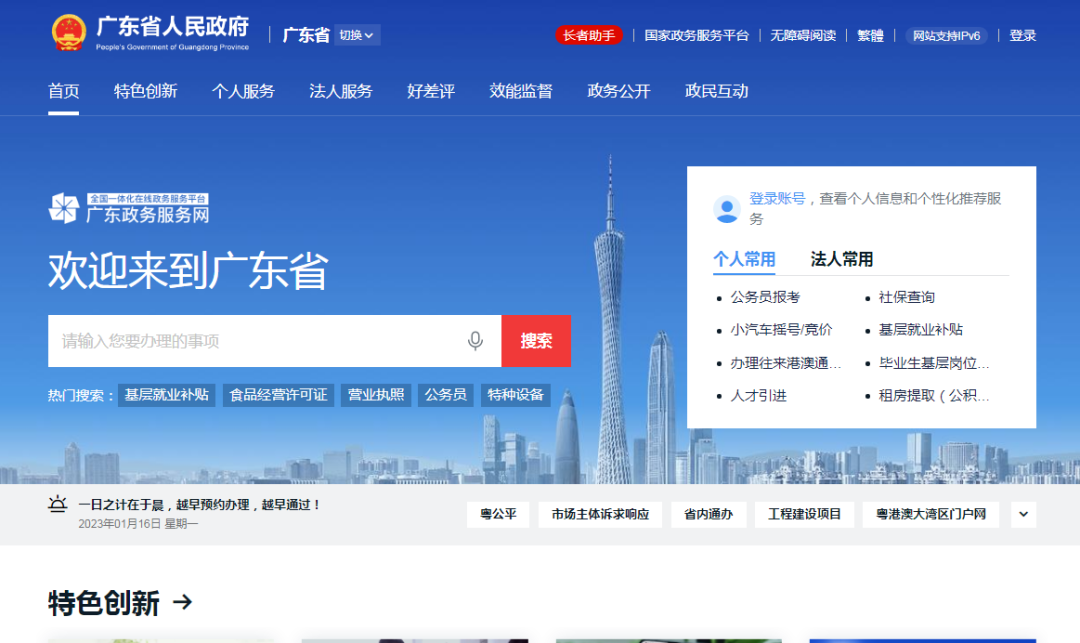
Task: Select the 营业执照 hot search tag
Action: coord(375,395)
